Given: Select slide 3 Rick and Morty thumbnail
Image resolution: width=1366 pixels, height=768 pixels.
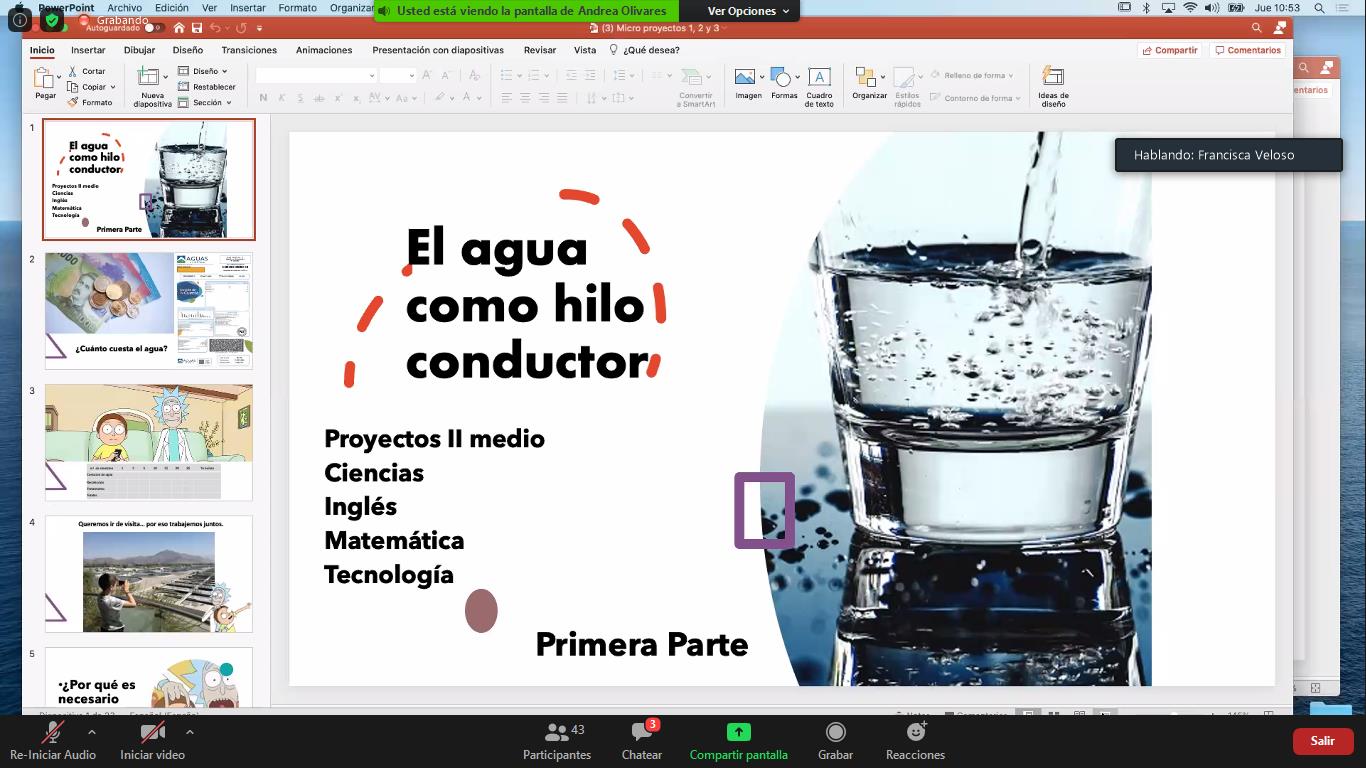Looking at the screenshot, I should (x=149, y=442).
